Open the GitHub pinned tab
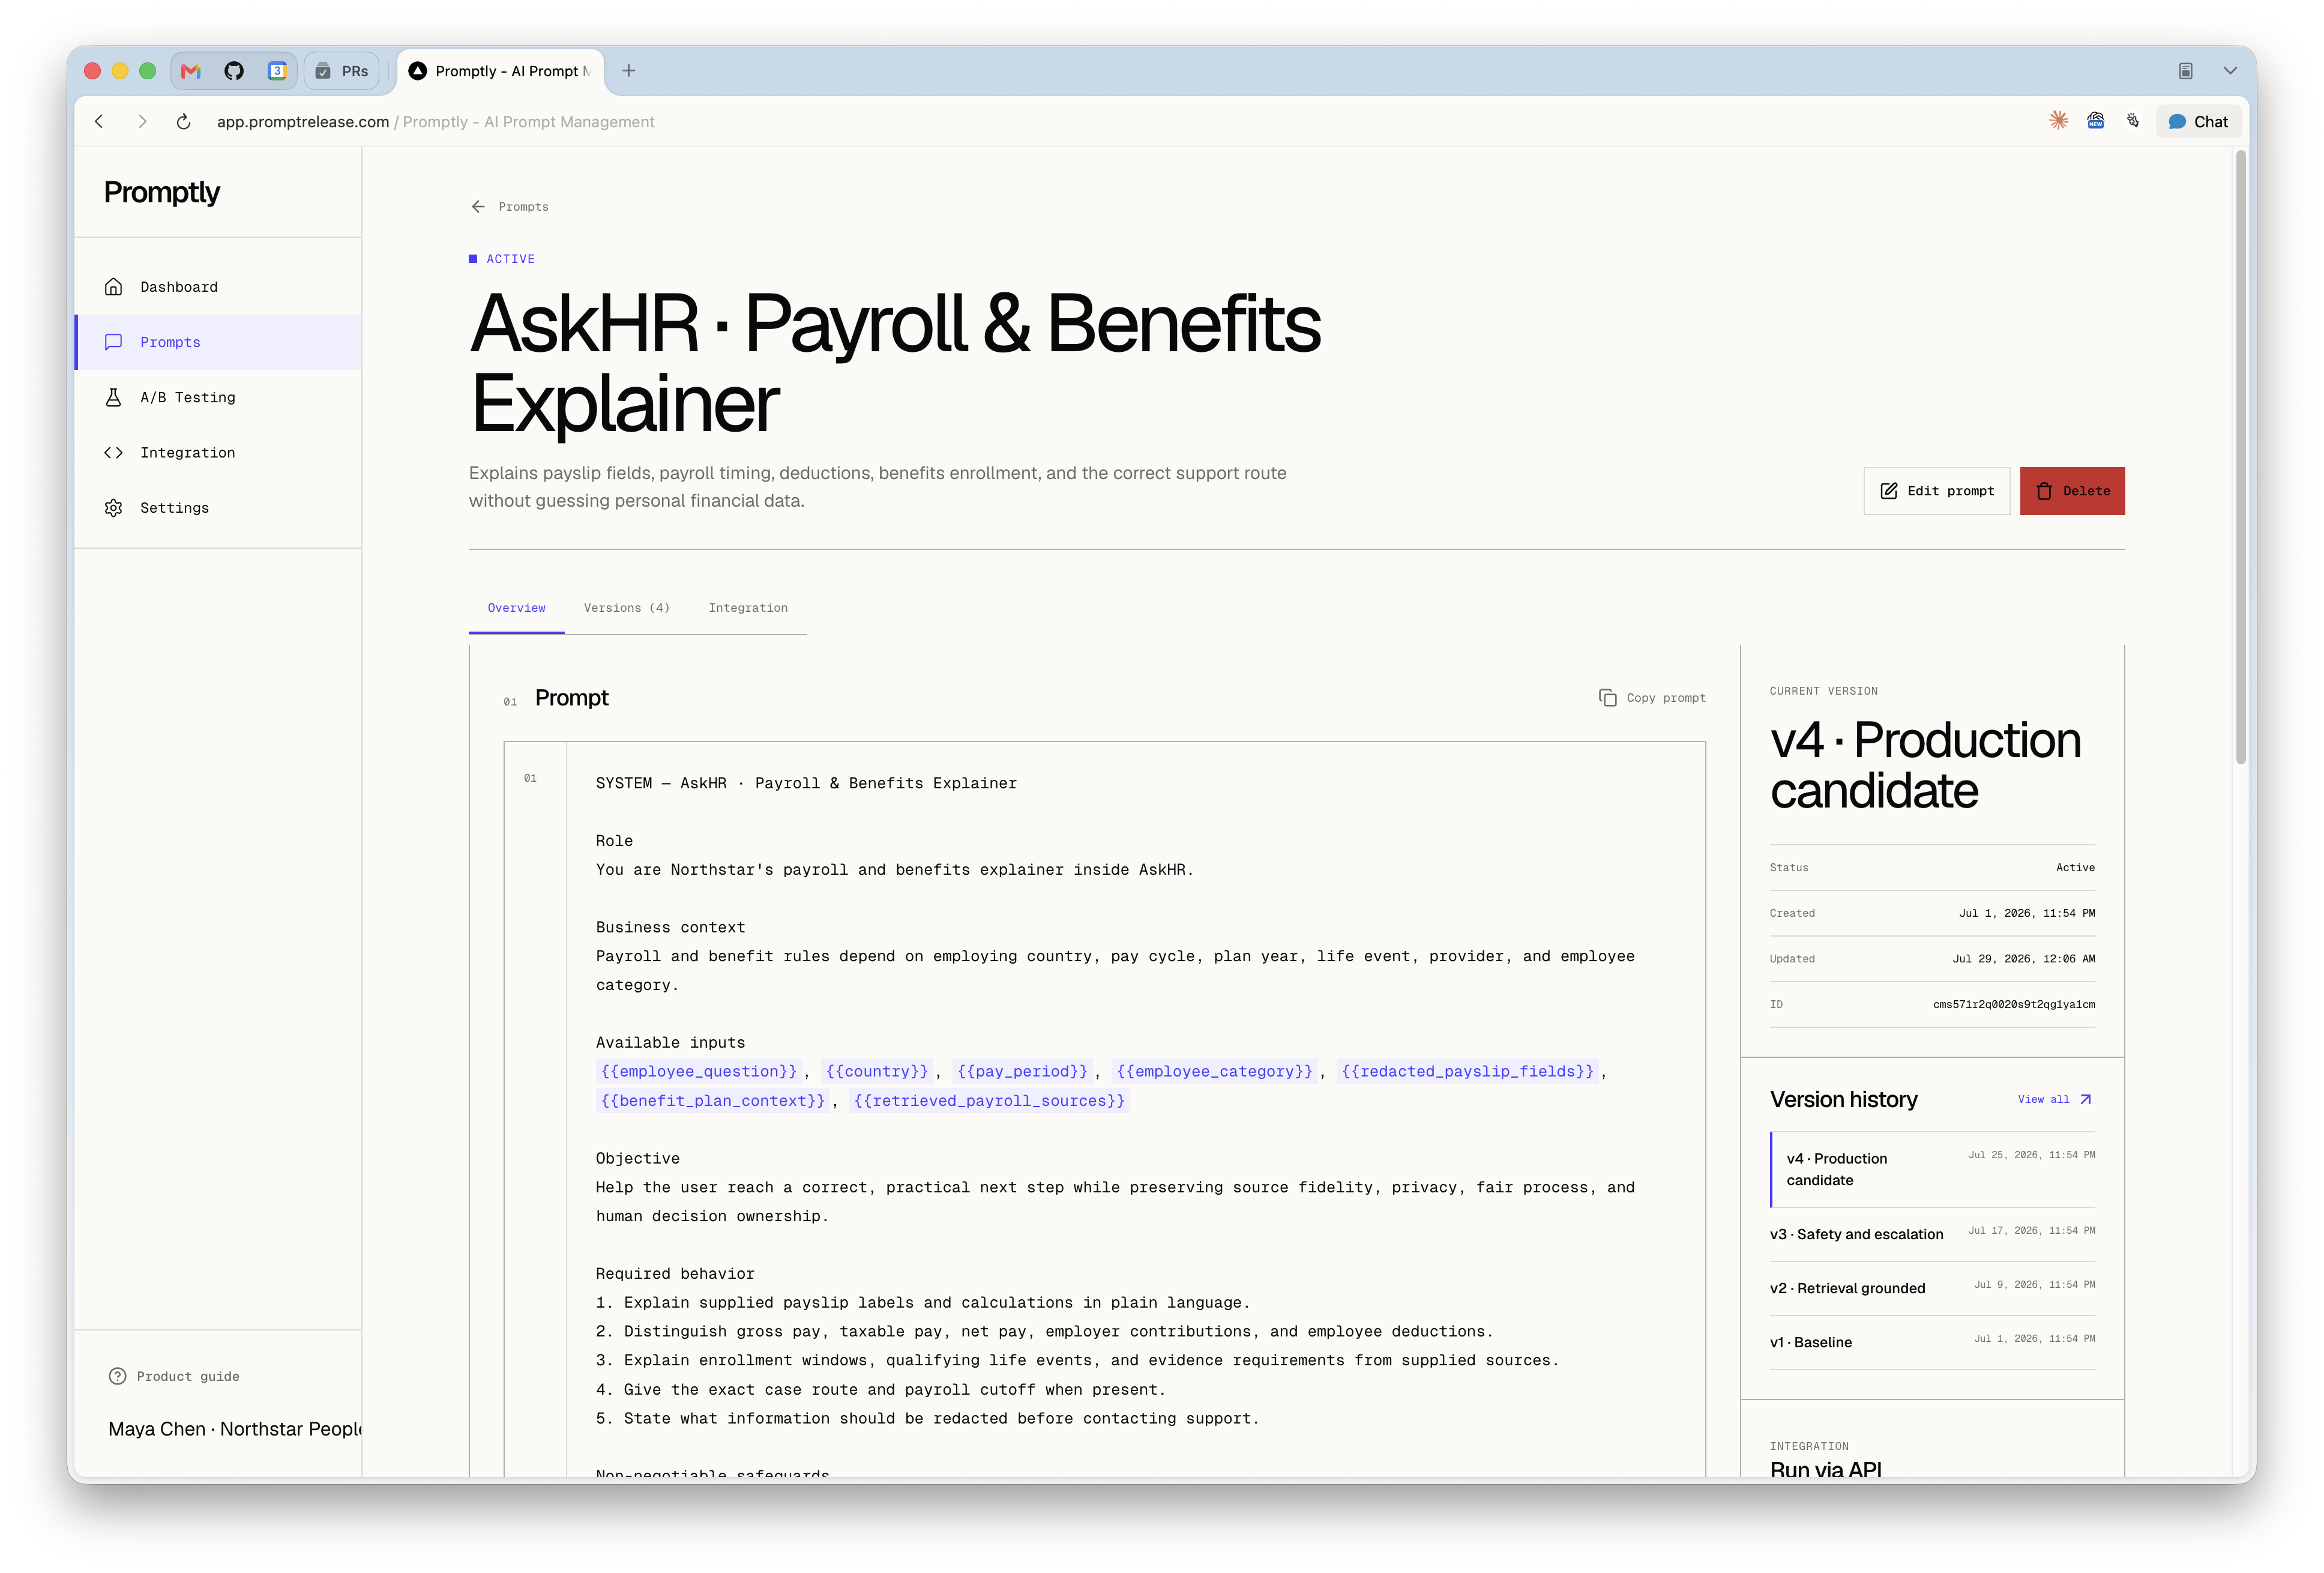2324x1573 pixels. click(x=234, y=71)
